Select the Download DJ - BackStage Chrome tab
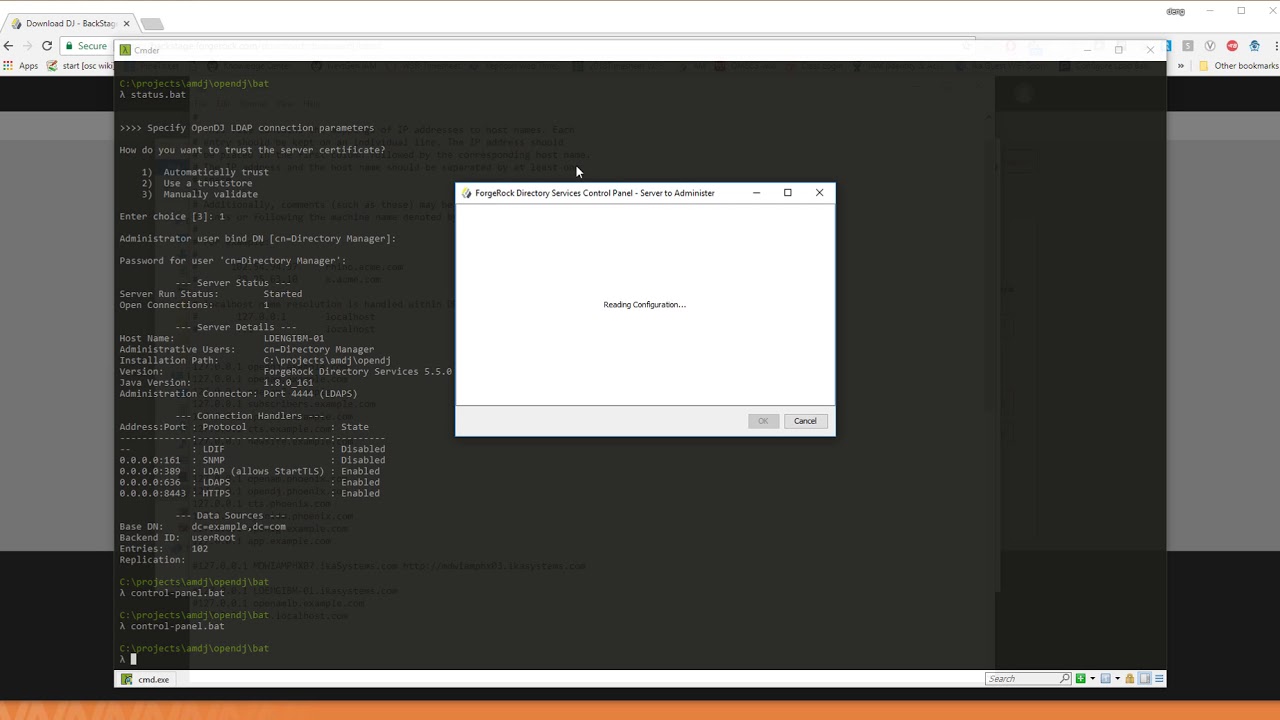Image resolution: width=1280 pixels, height=720 pixels. [68, 23]
